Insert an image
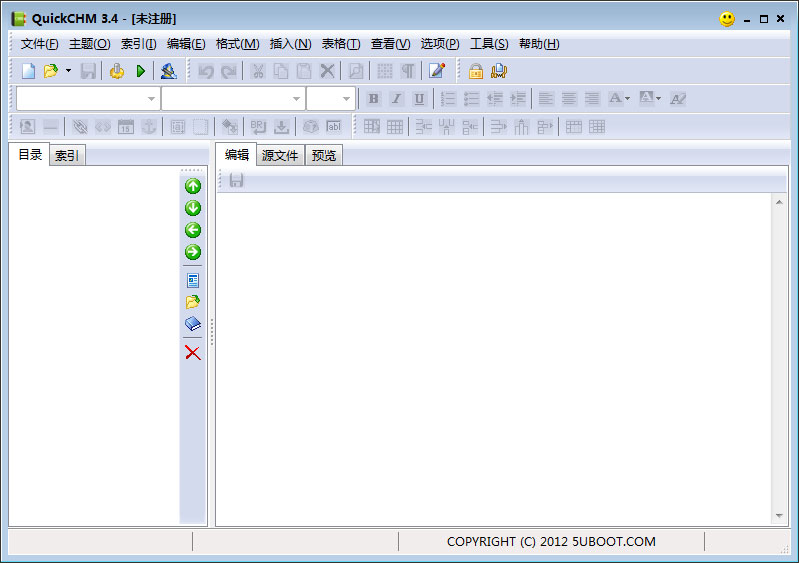Viewport: 799px width, 563px height. pos(28,127)
